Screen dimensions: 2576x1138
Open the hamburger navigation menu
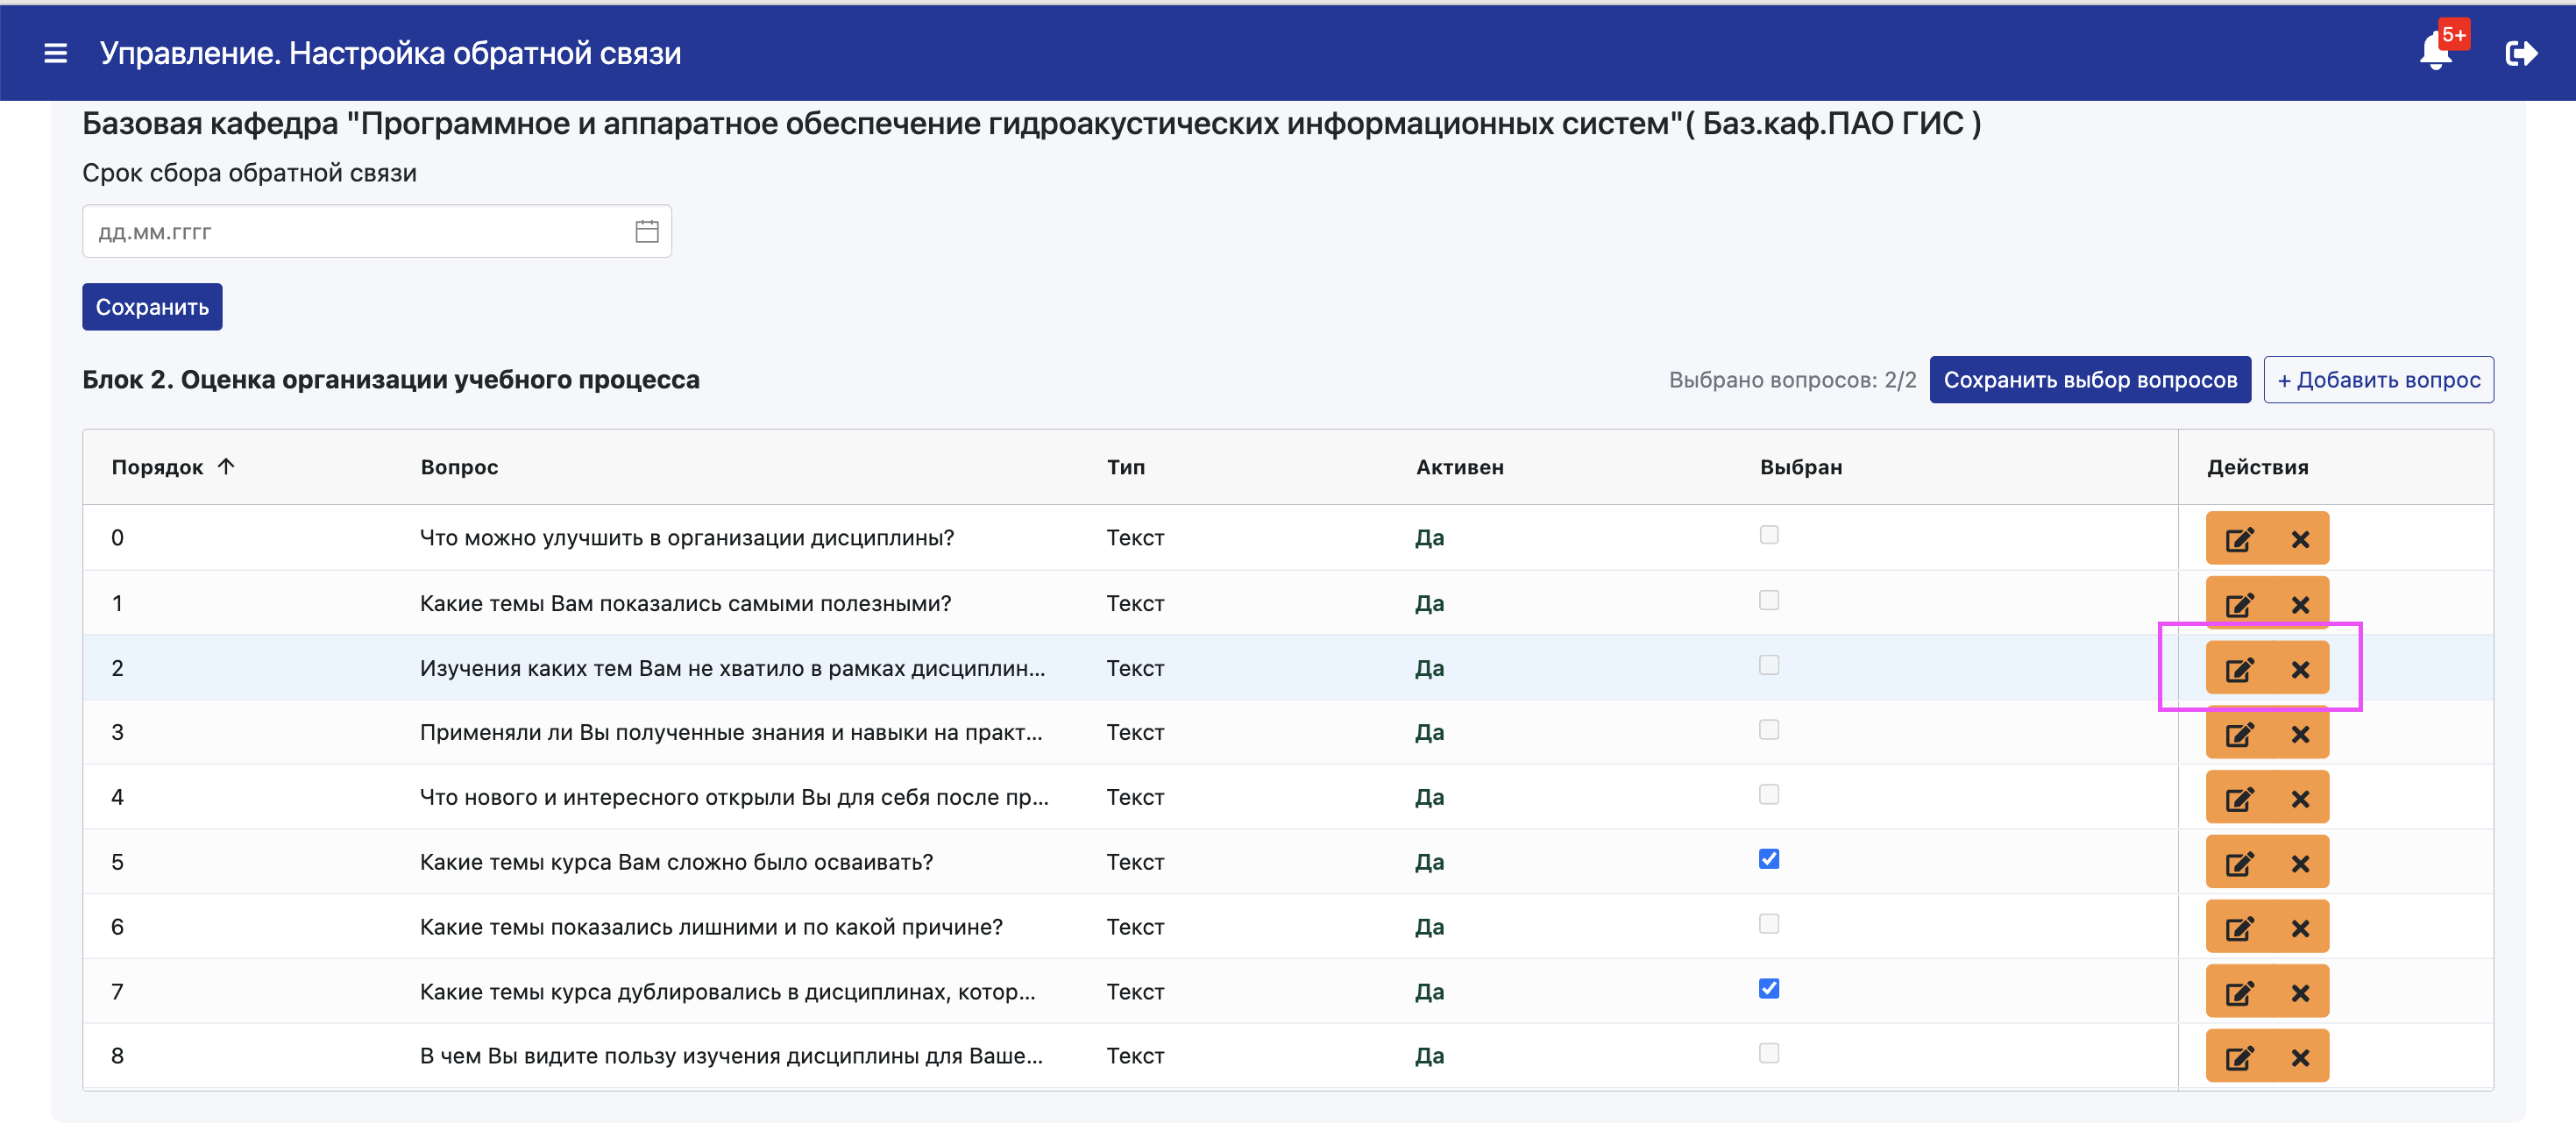pyautogui.click(x=56, y=53)
